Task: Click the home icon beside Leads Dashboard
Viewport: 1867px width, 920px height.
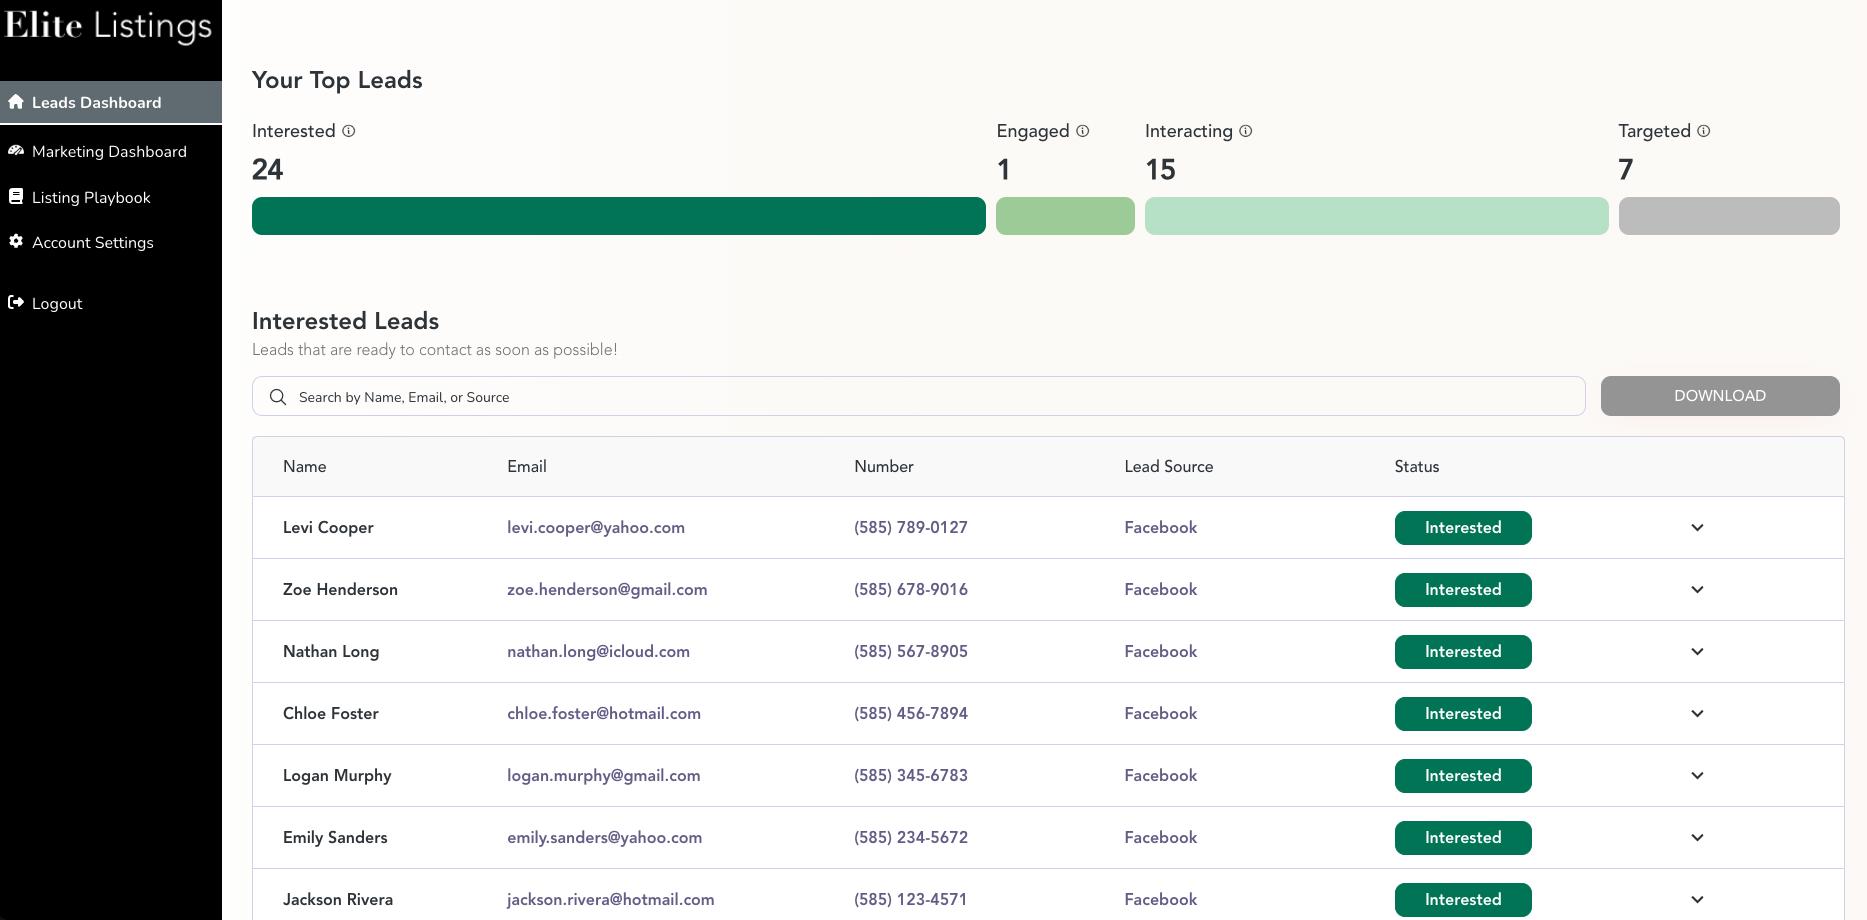Action: (x=16, y=102)
